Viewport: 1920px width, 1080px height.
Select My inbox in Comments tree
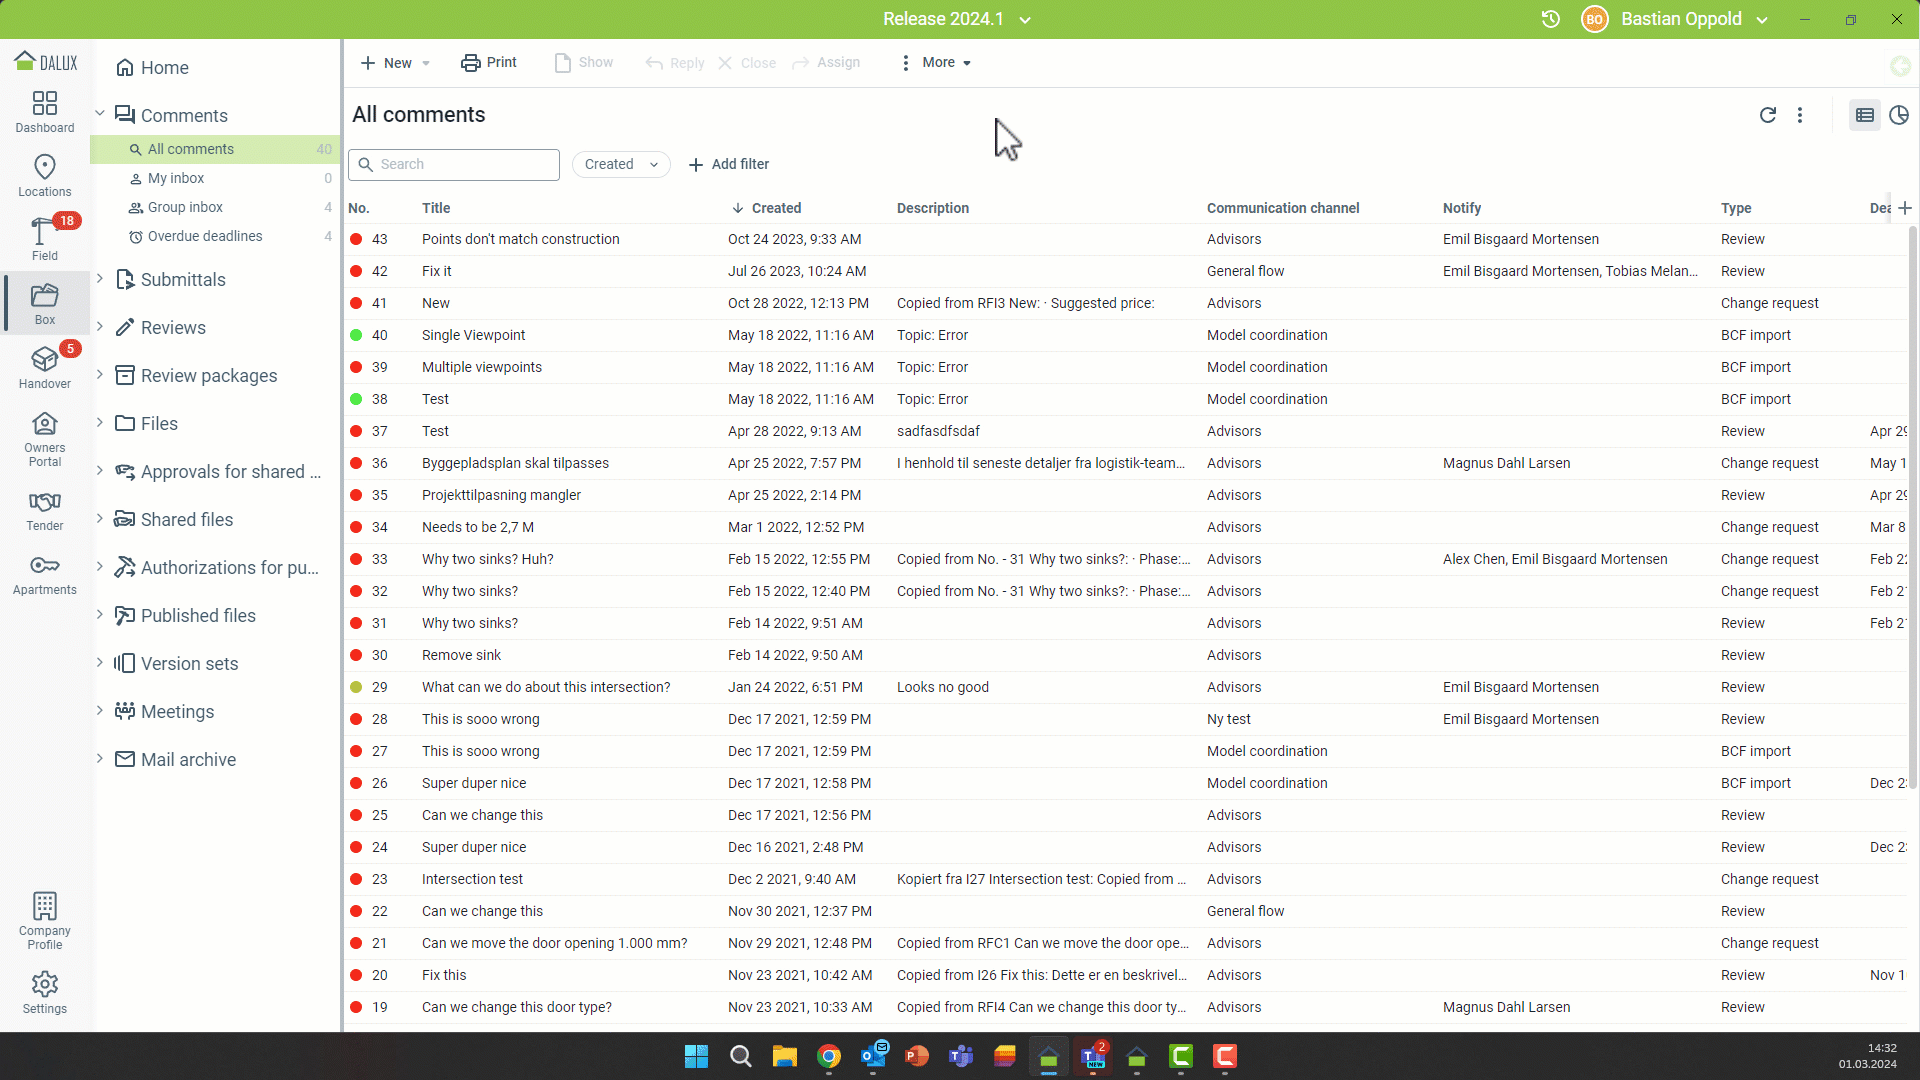176,178
